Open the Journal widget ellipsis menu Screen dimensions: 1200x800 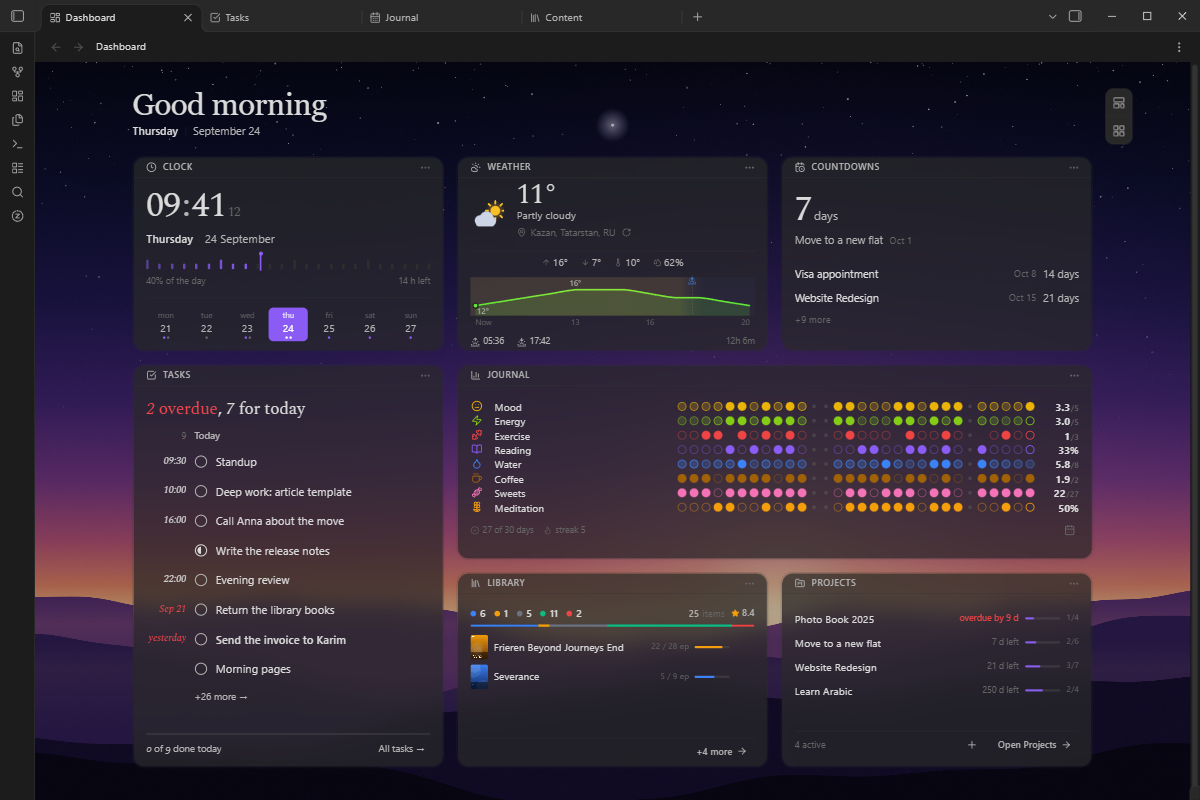1074,375
